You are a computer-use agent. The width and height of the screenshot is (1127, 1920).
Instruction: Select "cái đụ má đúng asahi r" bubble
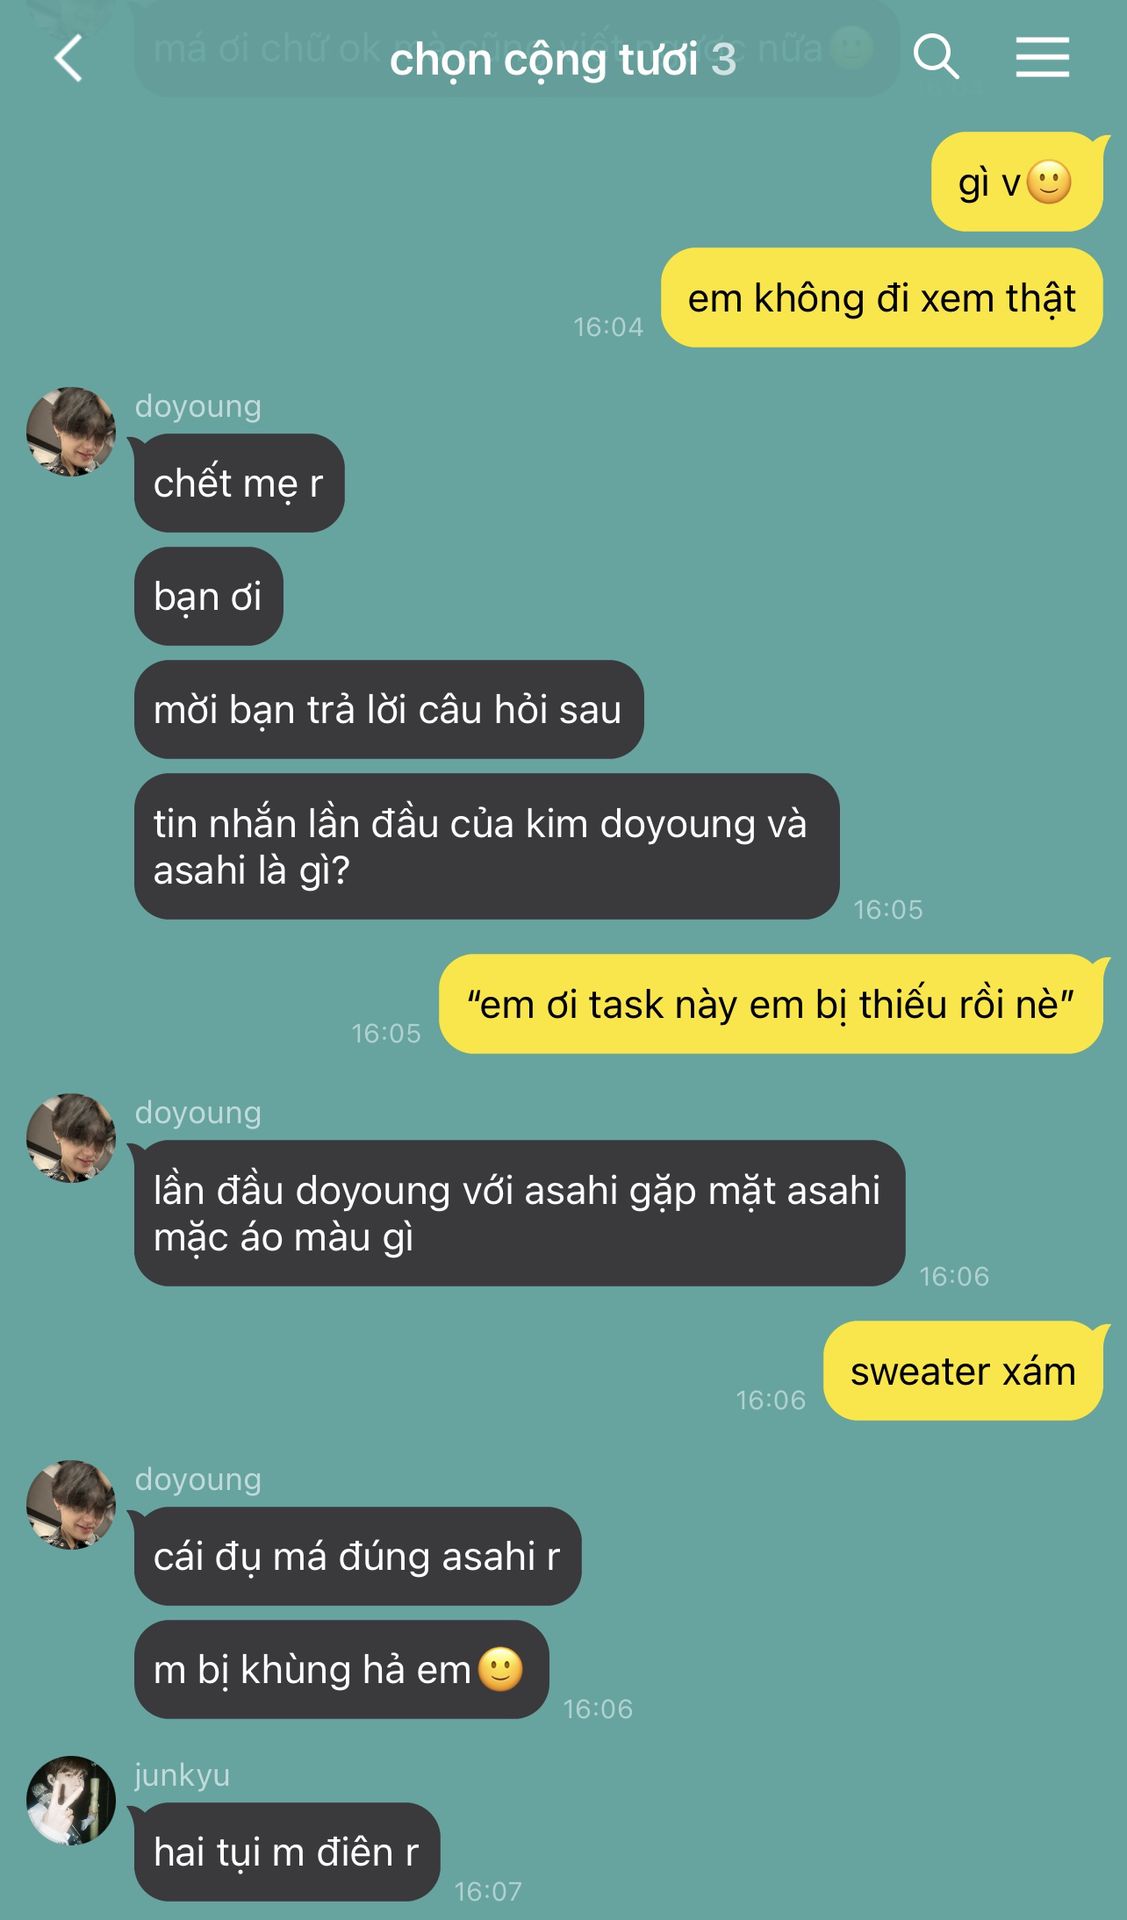pos(358,1556)
